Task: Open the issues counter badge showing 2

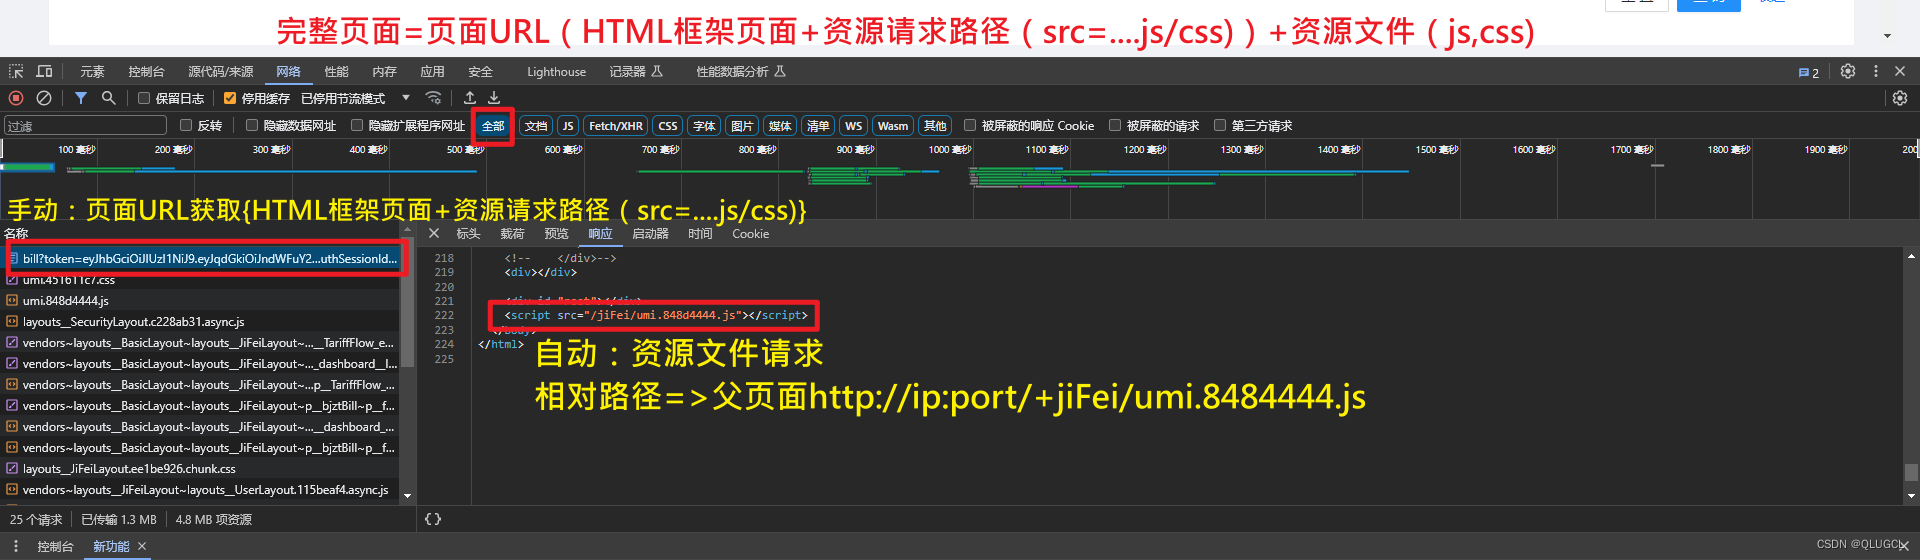Action: [1809, 72]
